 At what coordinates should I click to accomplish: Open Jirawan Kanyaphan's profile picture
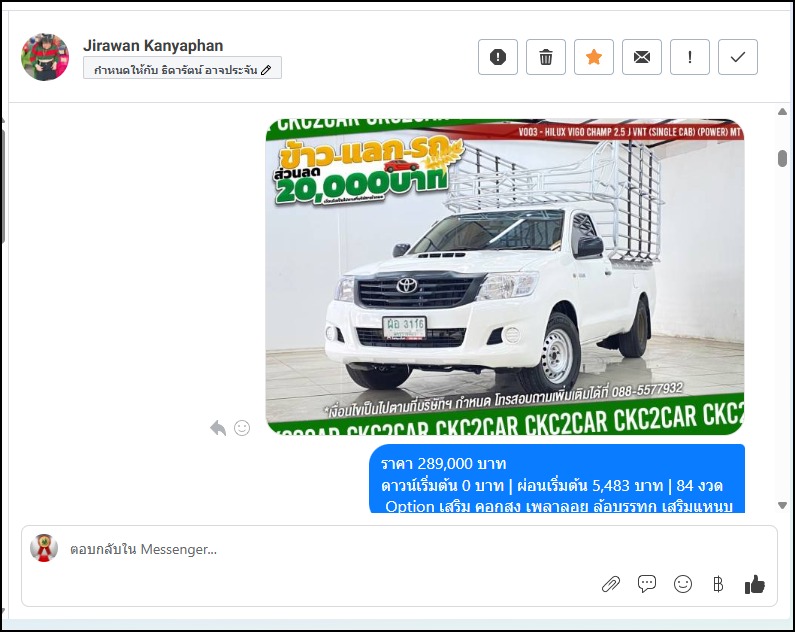point(45,57)
